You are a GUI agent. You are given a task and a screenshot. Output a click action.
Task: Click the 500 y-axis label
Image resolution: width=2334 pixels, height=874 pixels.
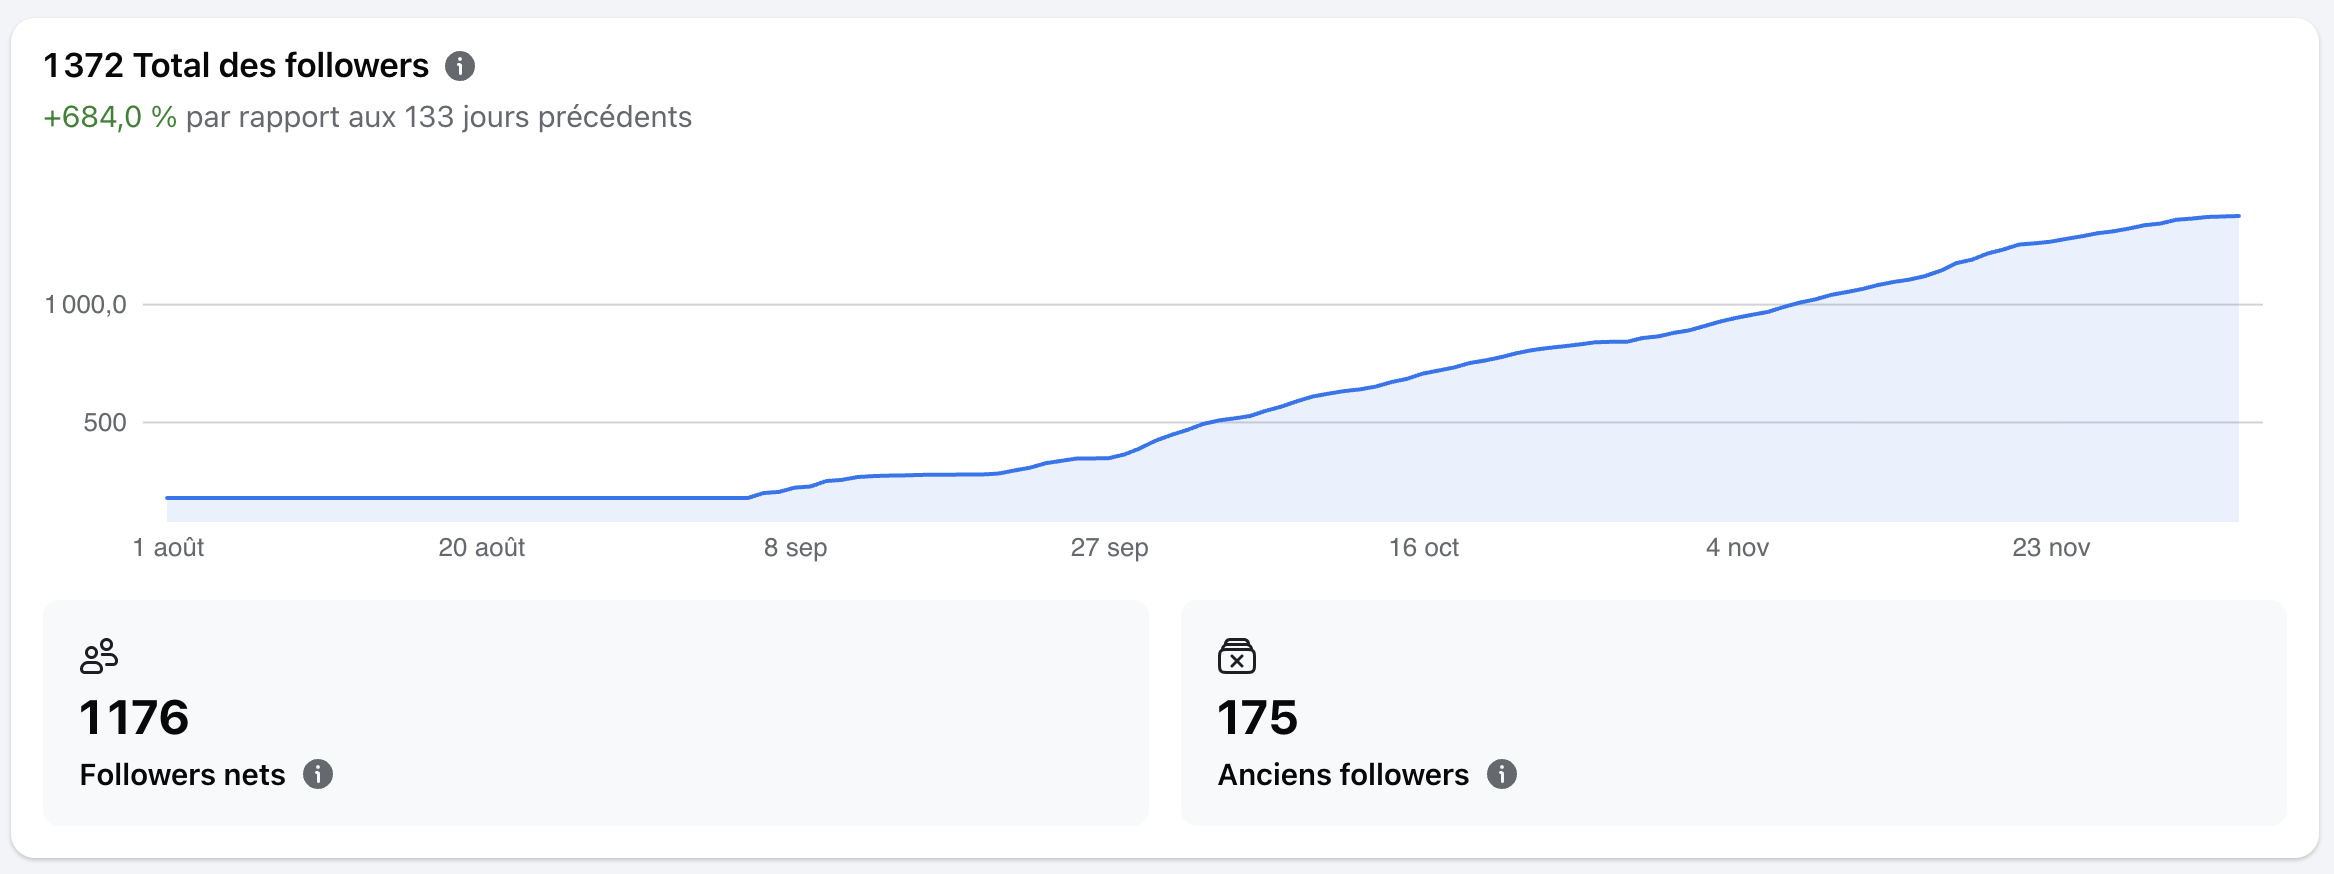tap(105, 422)
